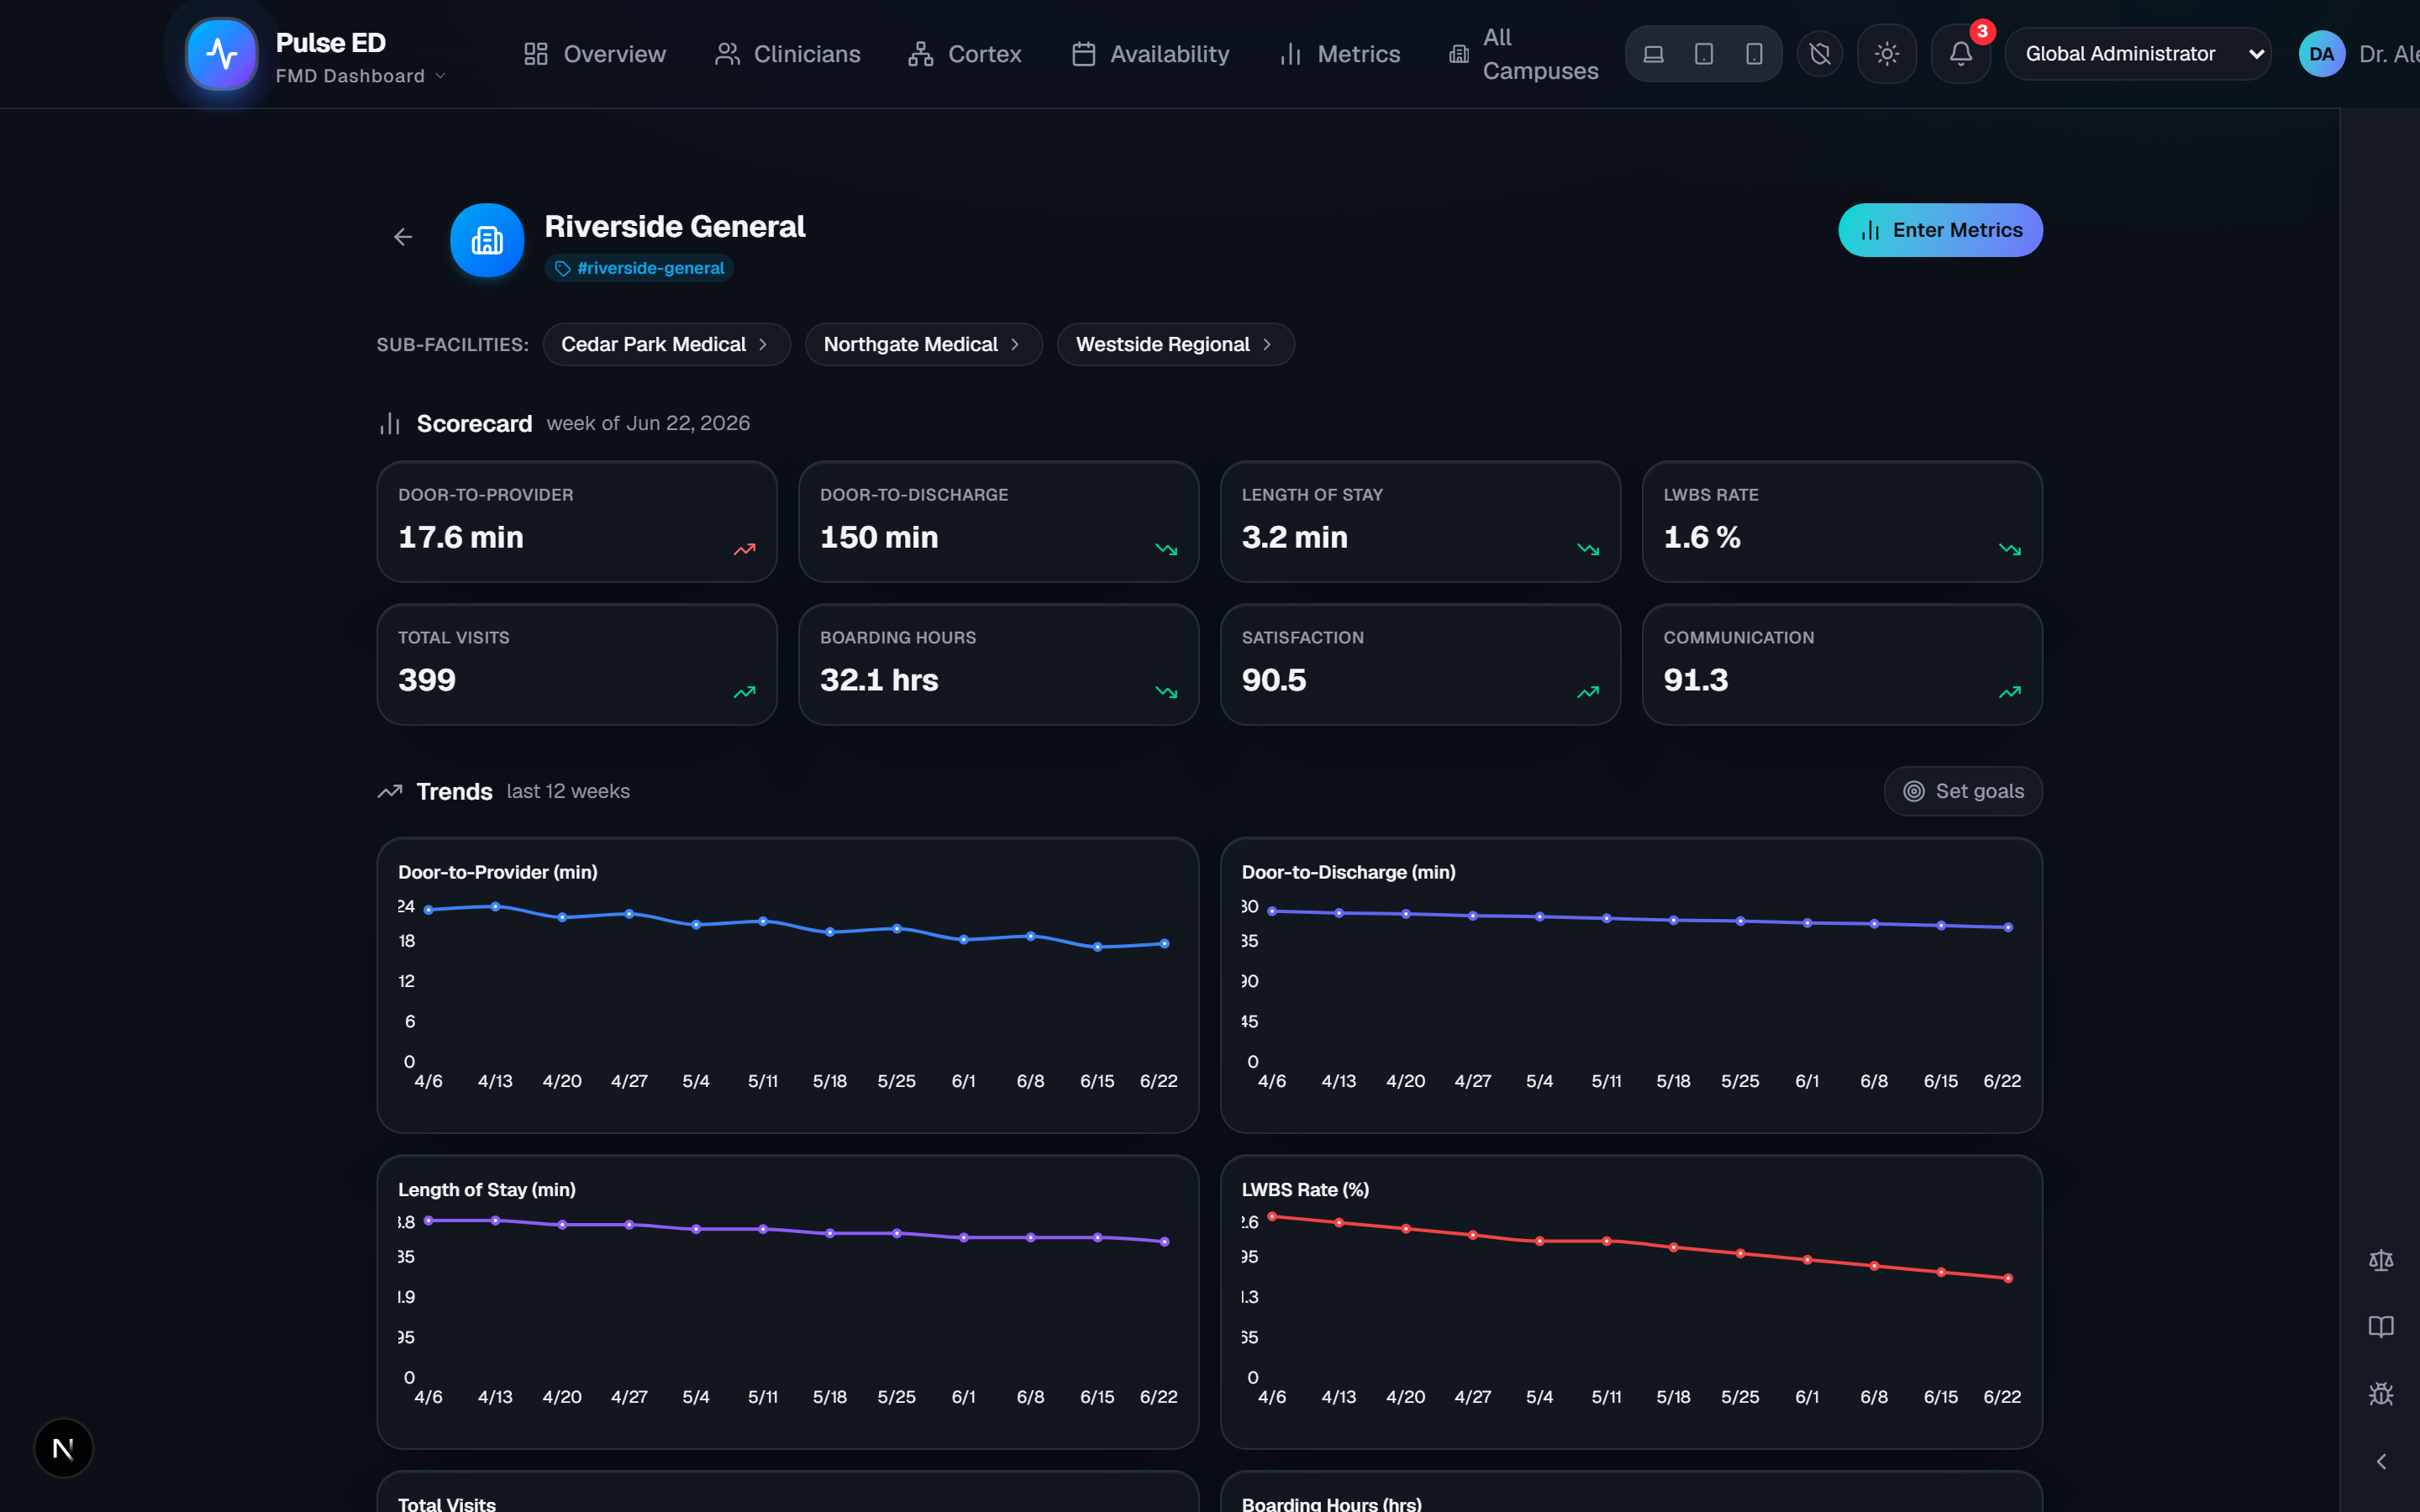Click 6/22 data point on Door-to-Discharge chart

[2008, 927]
